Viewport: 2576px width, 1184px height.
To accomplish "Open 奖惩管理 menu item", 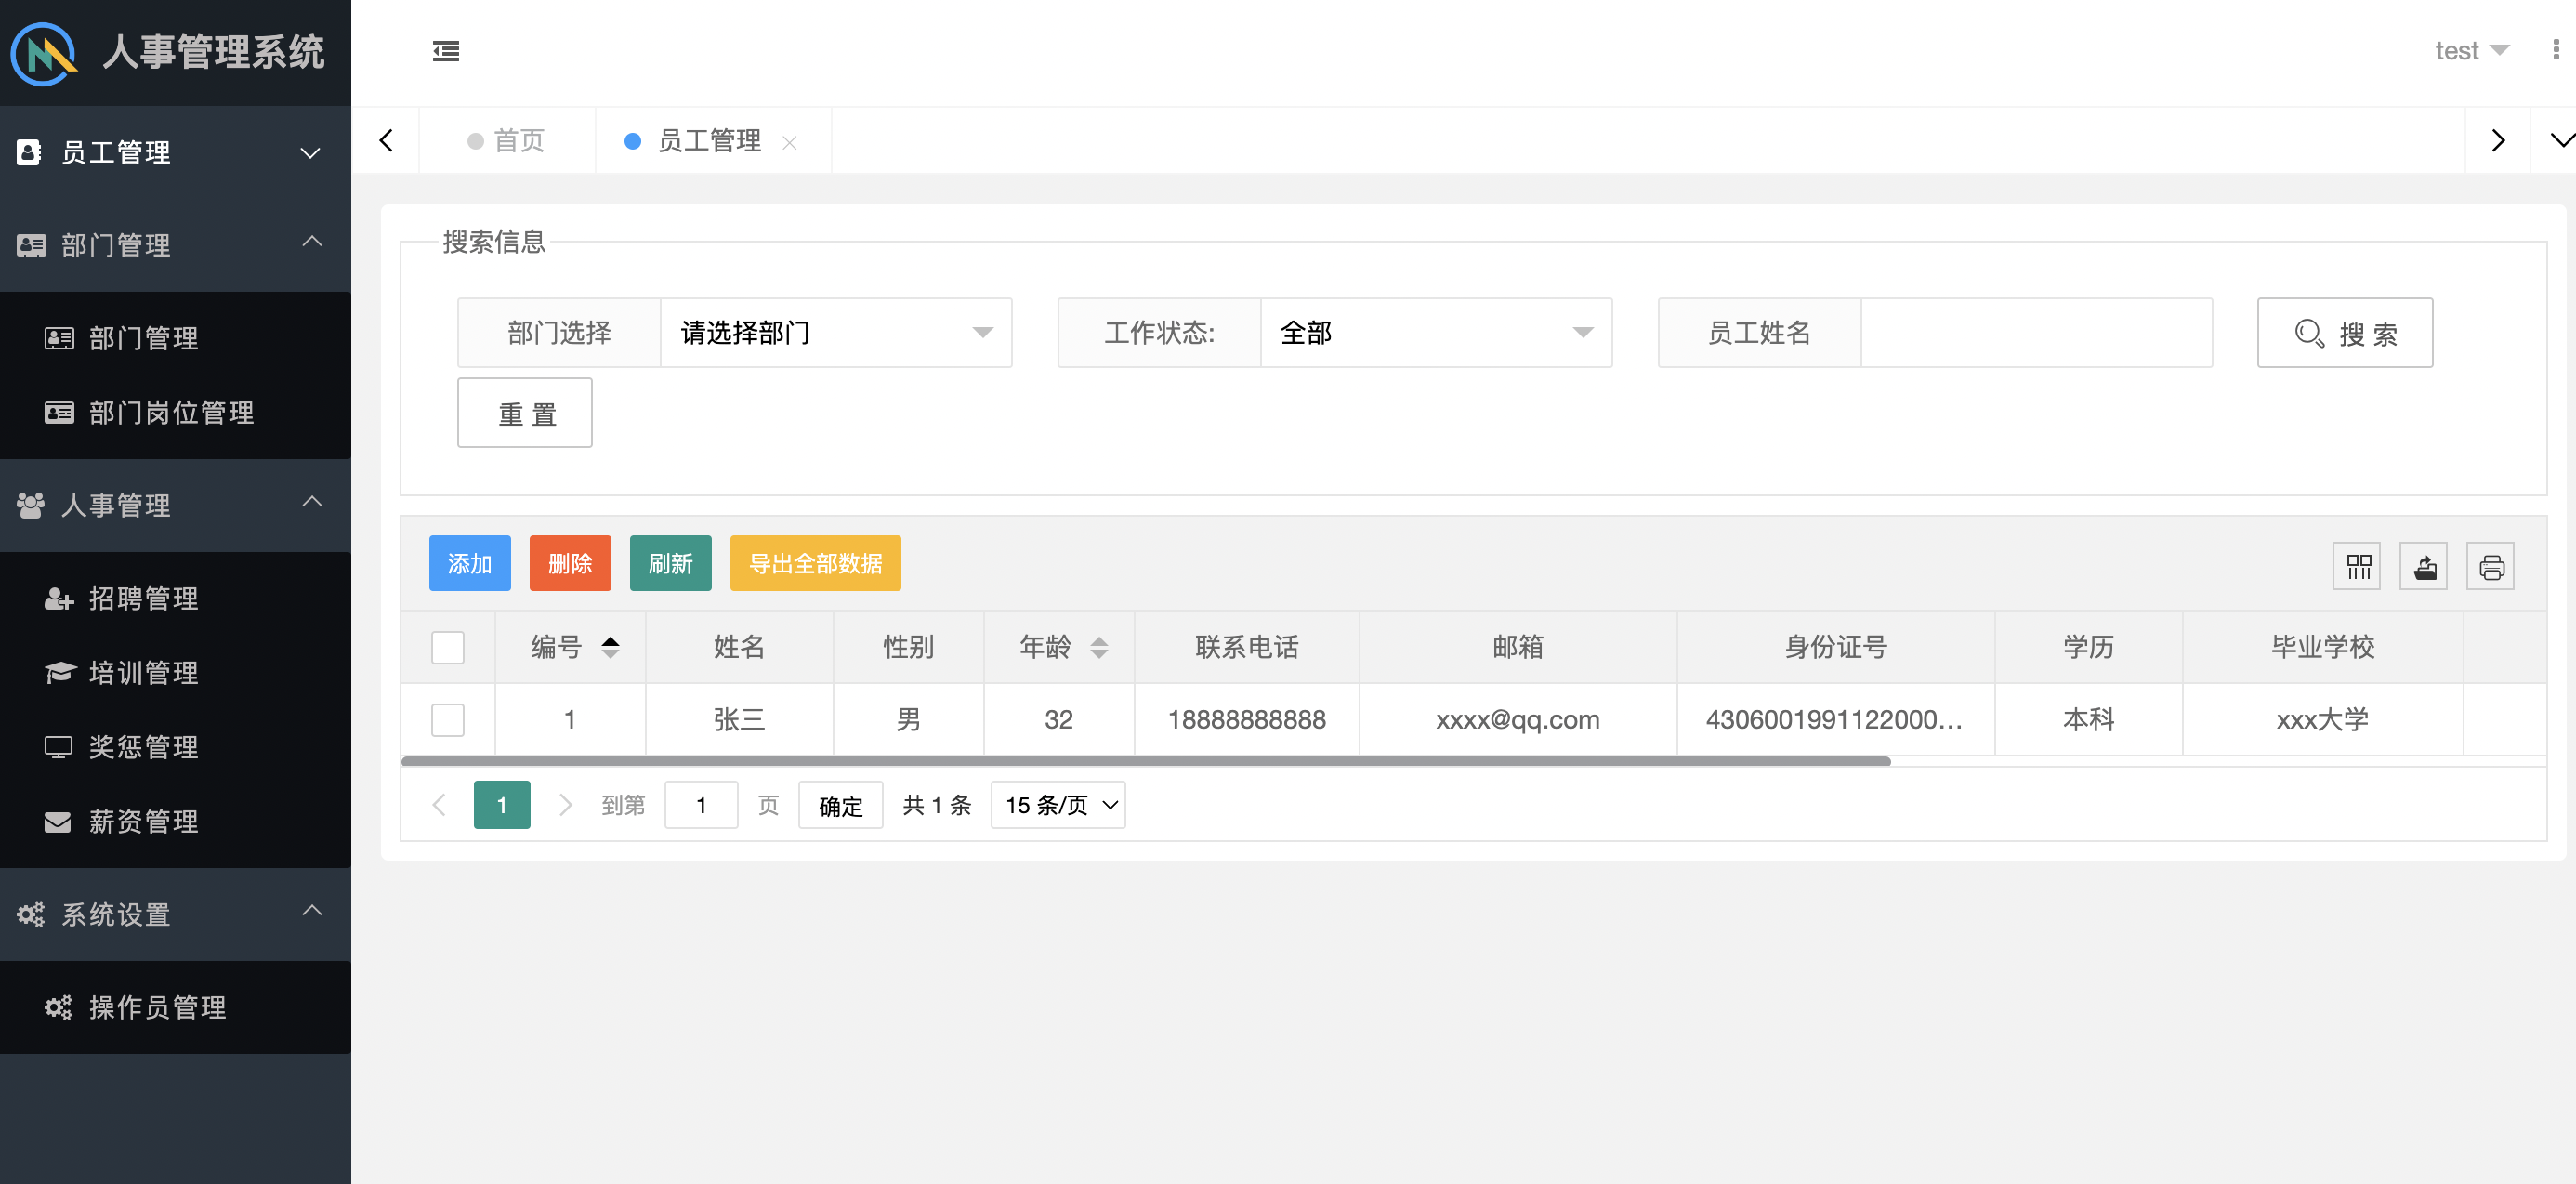I will (x=175, y=747).
